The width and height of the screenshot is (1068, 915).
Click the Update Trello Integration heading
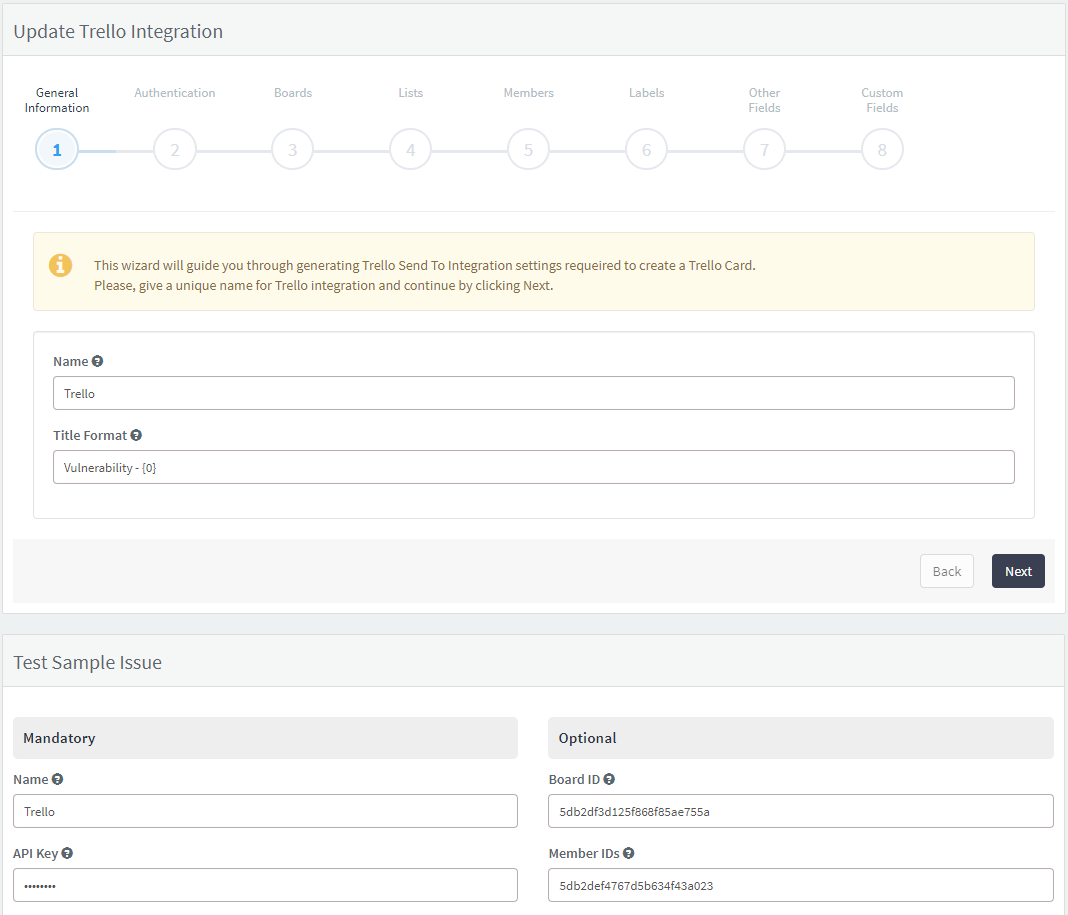[118, 31]
